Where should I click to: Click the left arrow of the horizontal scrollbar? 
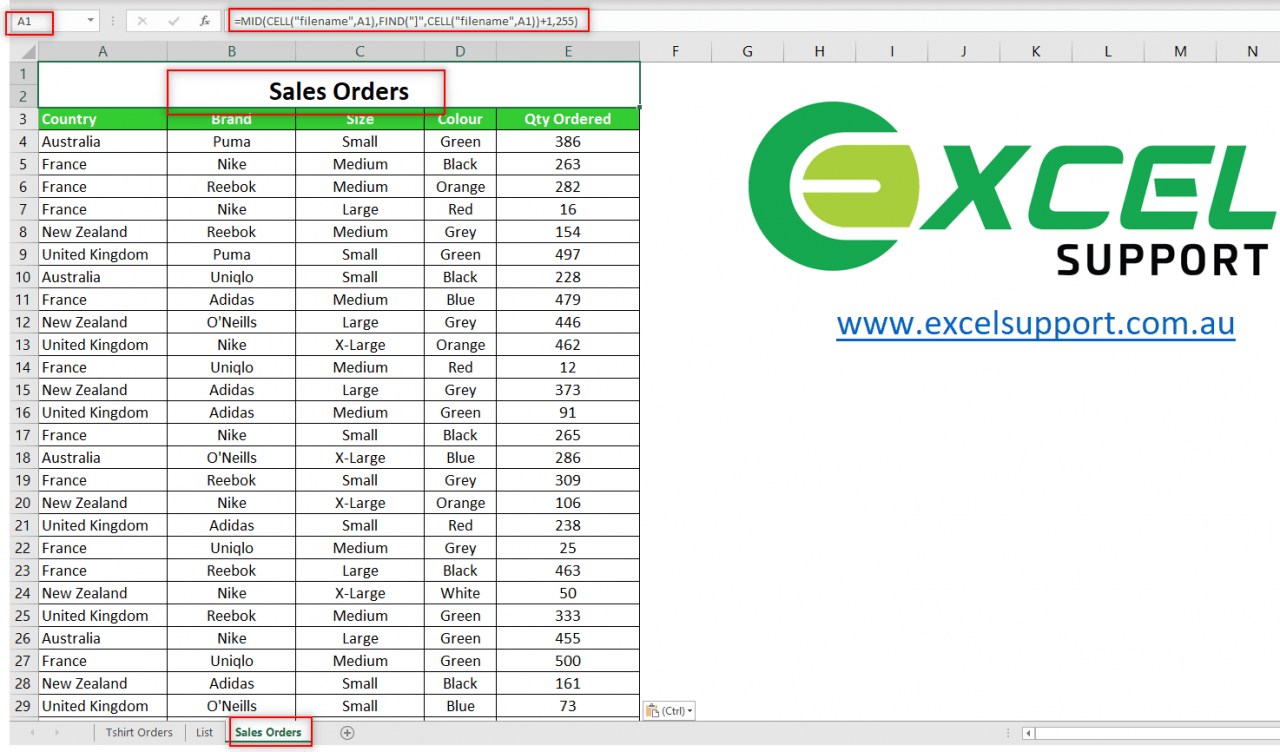click(x=1027, y=732)
